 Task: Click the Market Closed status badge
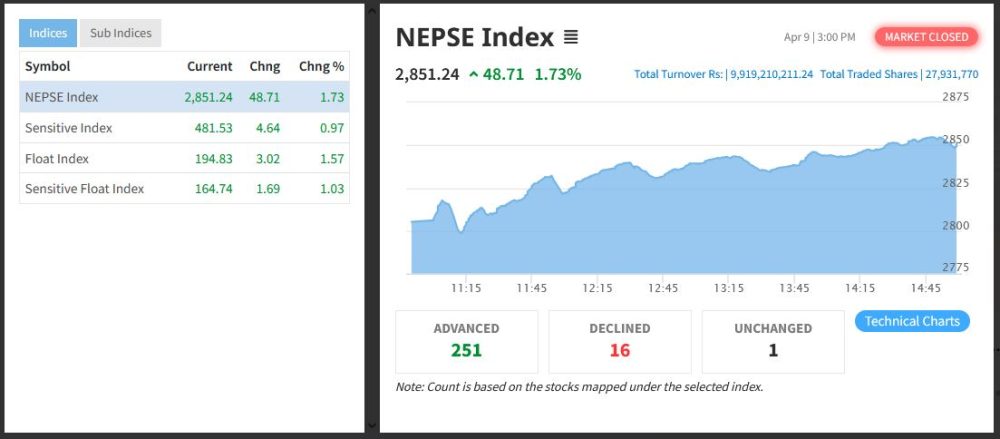click(927, 37)
